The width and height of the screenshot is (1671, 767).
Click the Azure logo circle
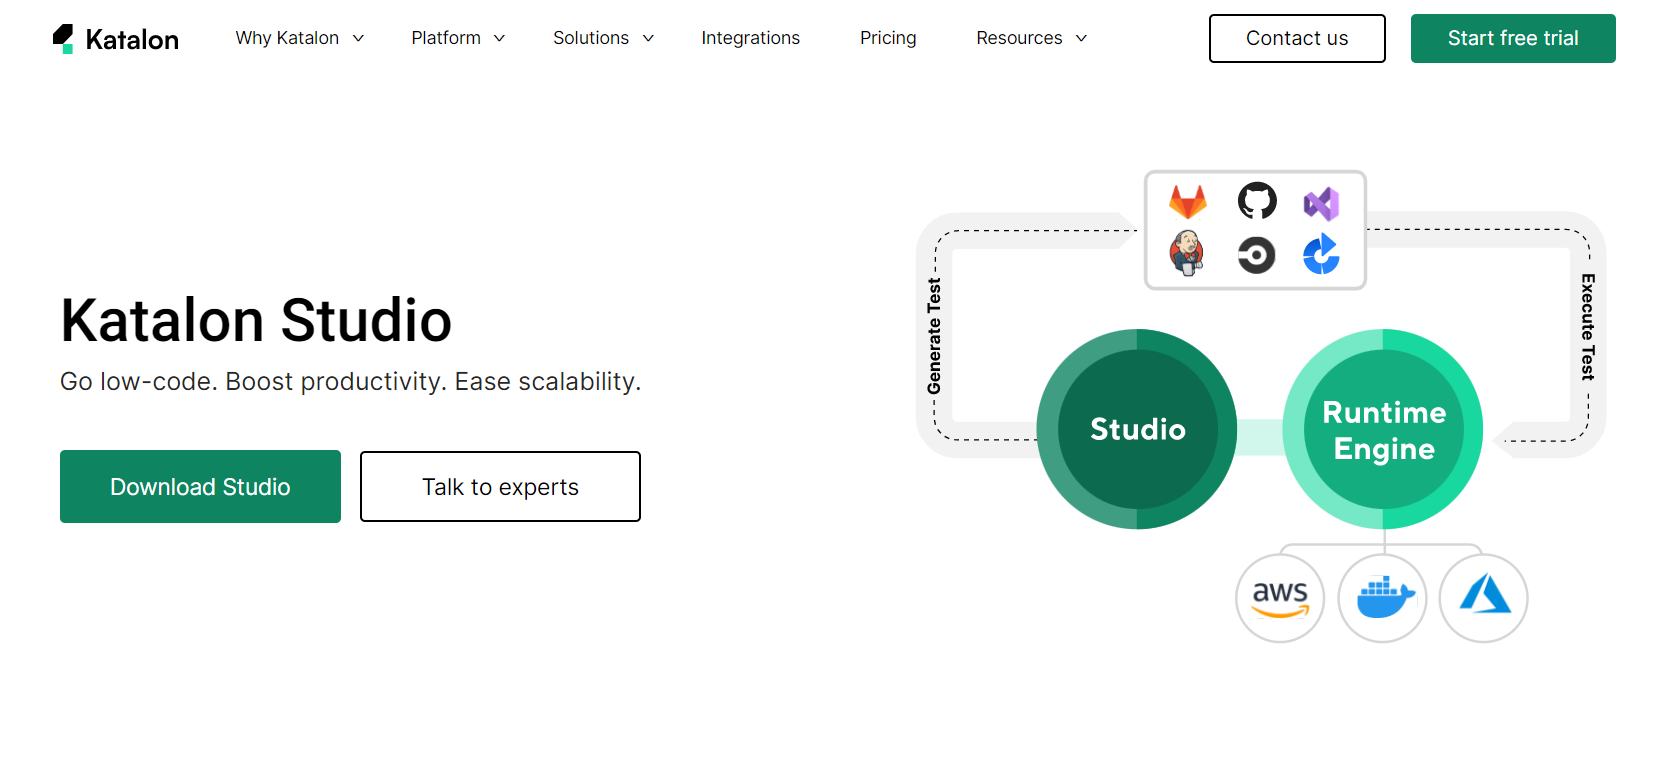1484,598
